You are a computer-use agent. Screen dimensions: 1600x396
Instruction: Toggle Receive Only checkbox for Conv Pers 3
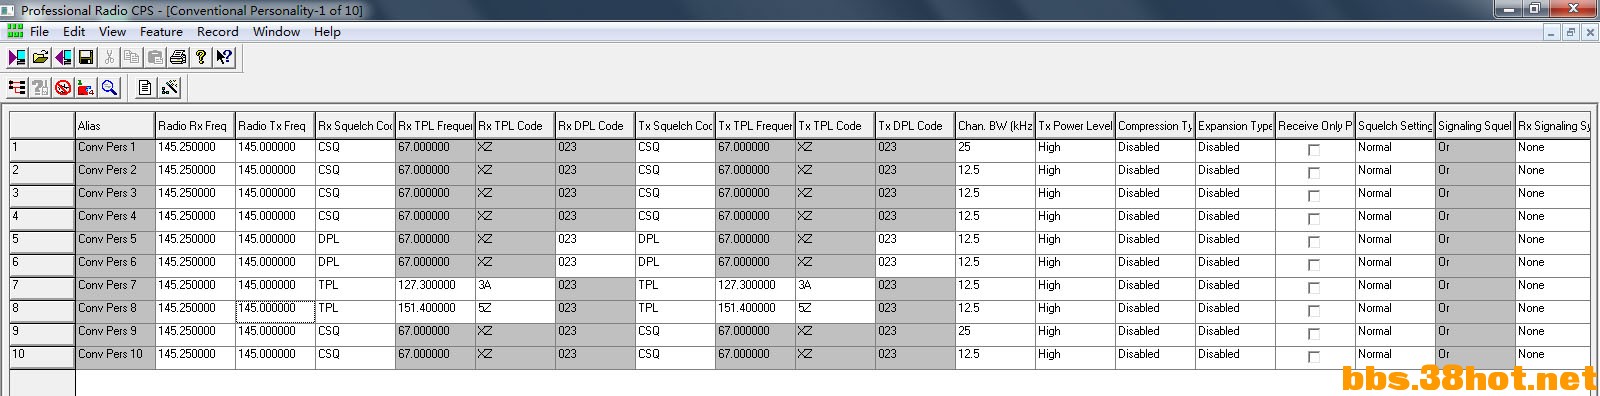coord(1314,196)
